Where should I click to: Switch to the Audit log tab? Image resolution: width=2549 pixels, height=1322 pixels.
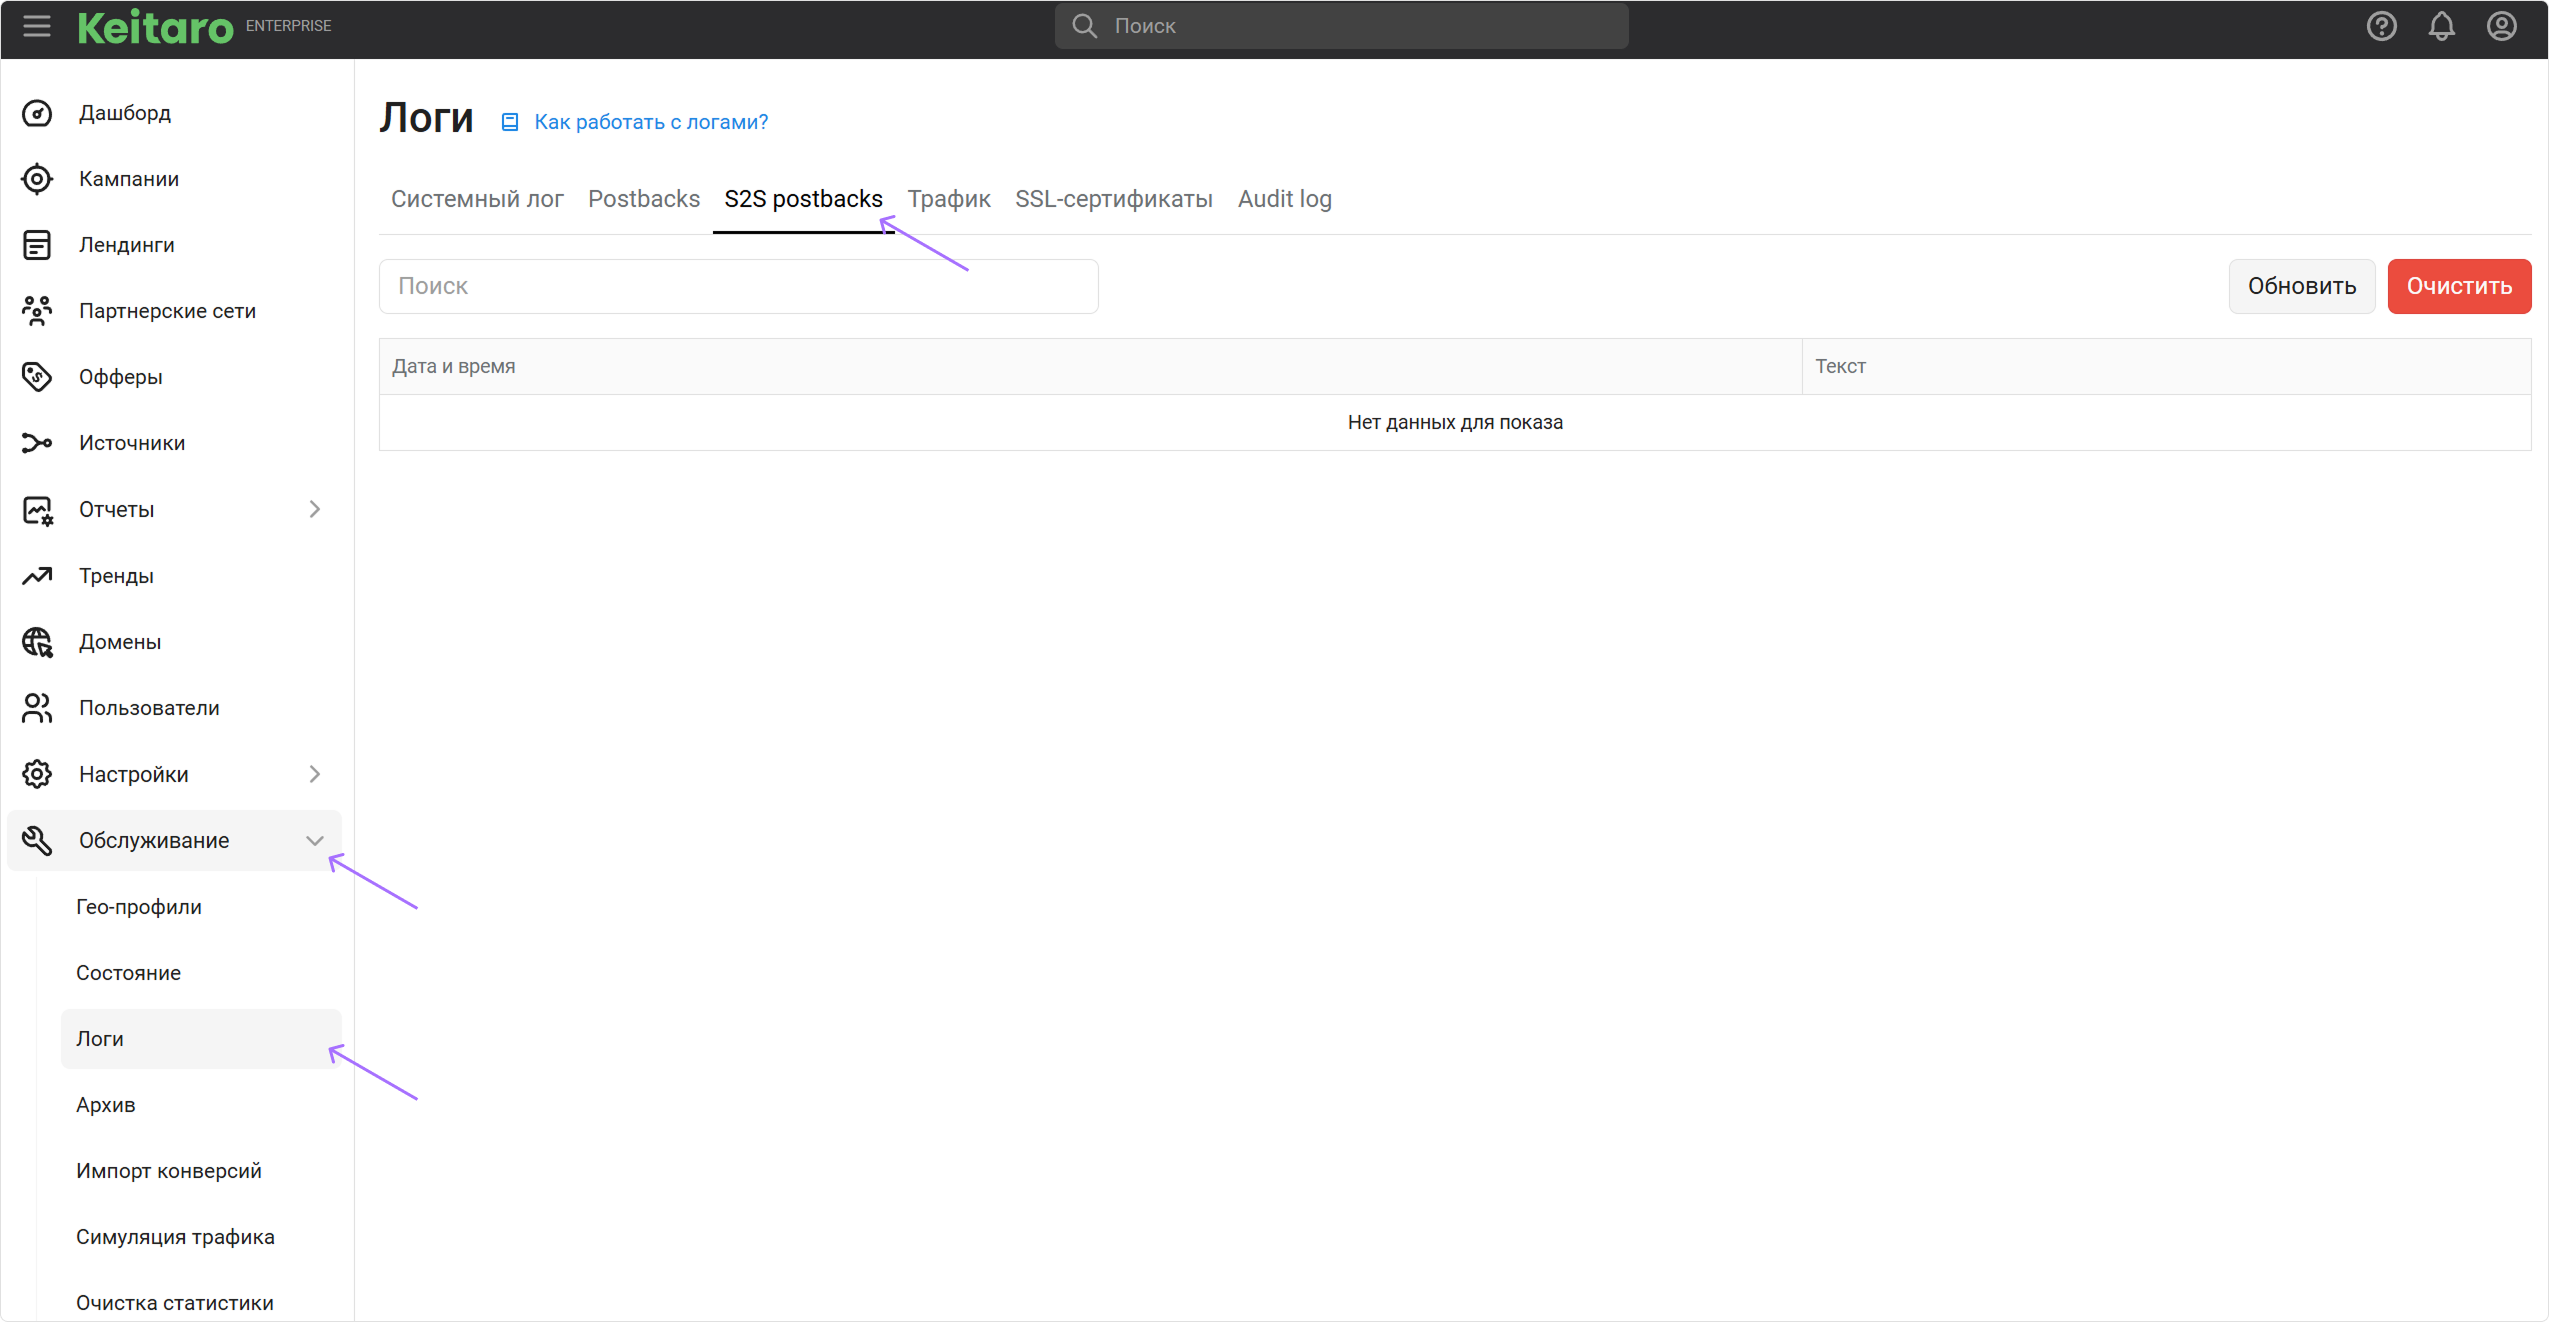pos(1284,199)
